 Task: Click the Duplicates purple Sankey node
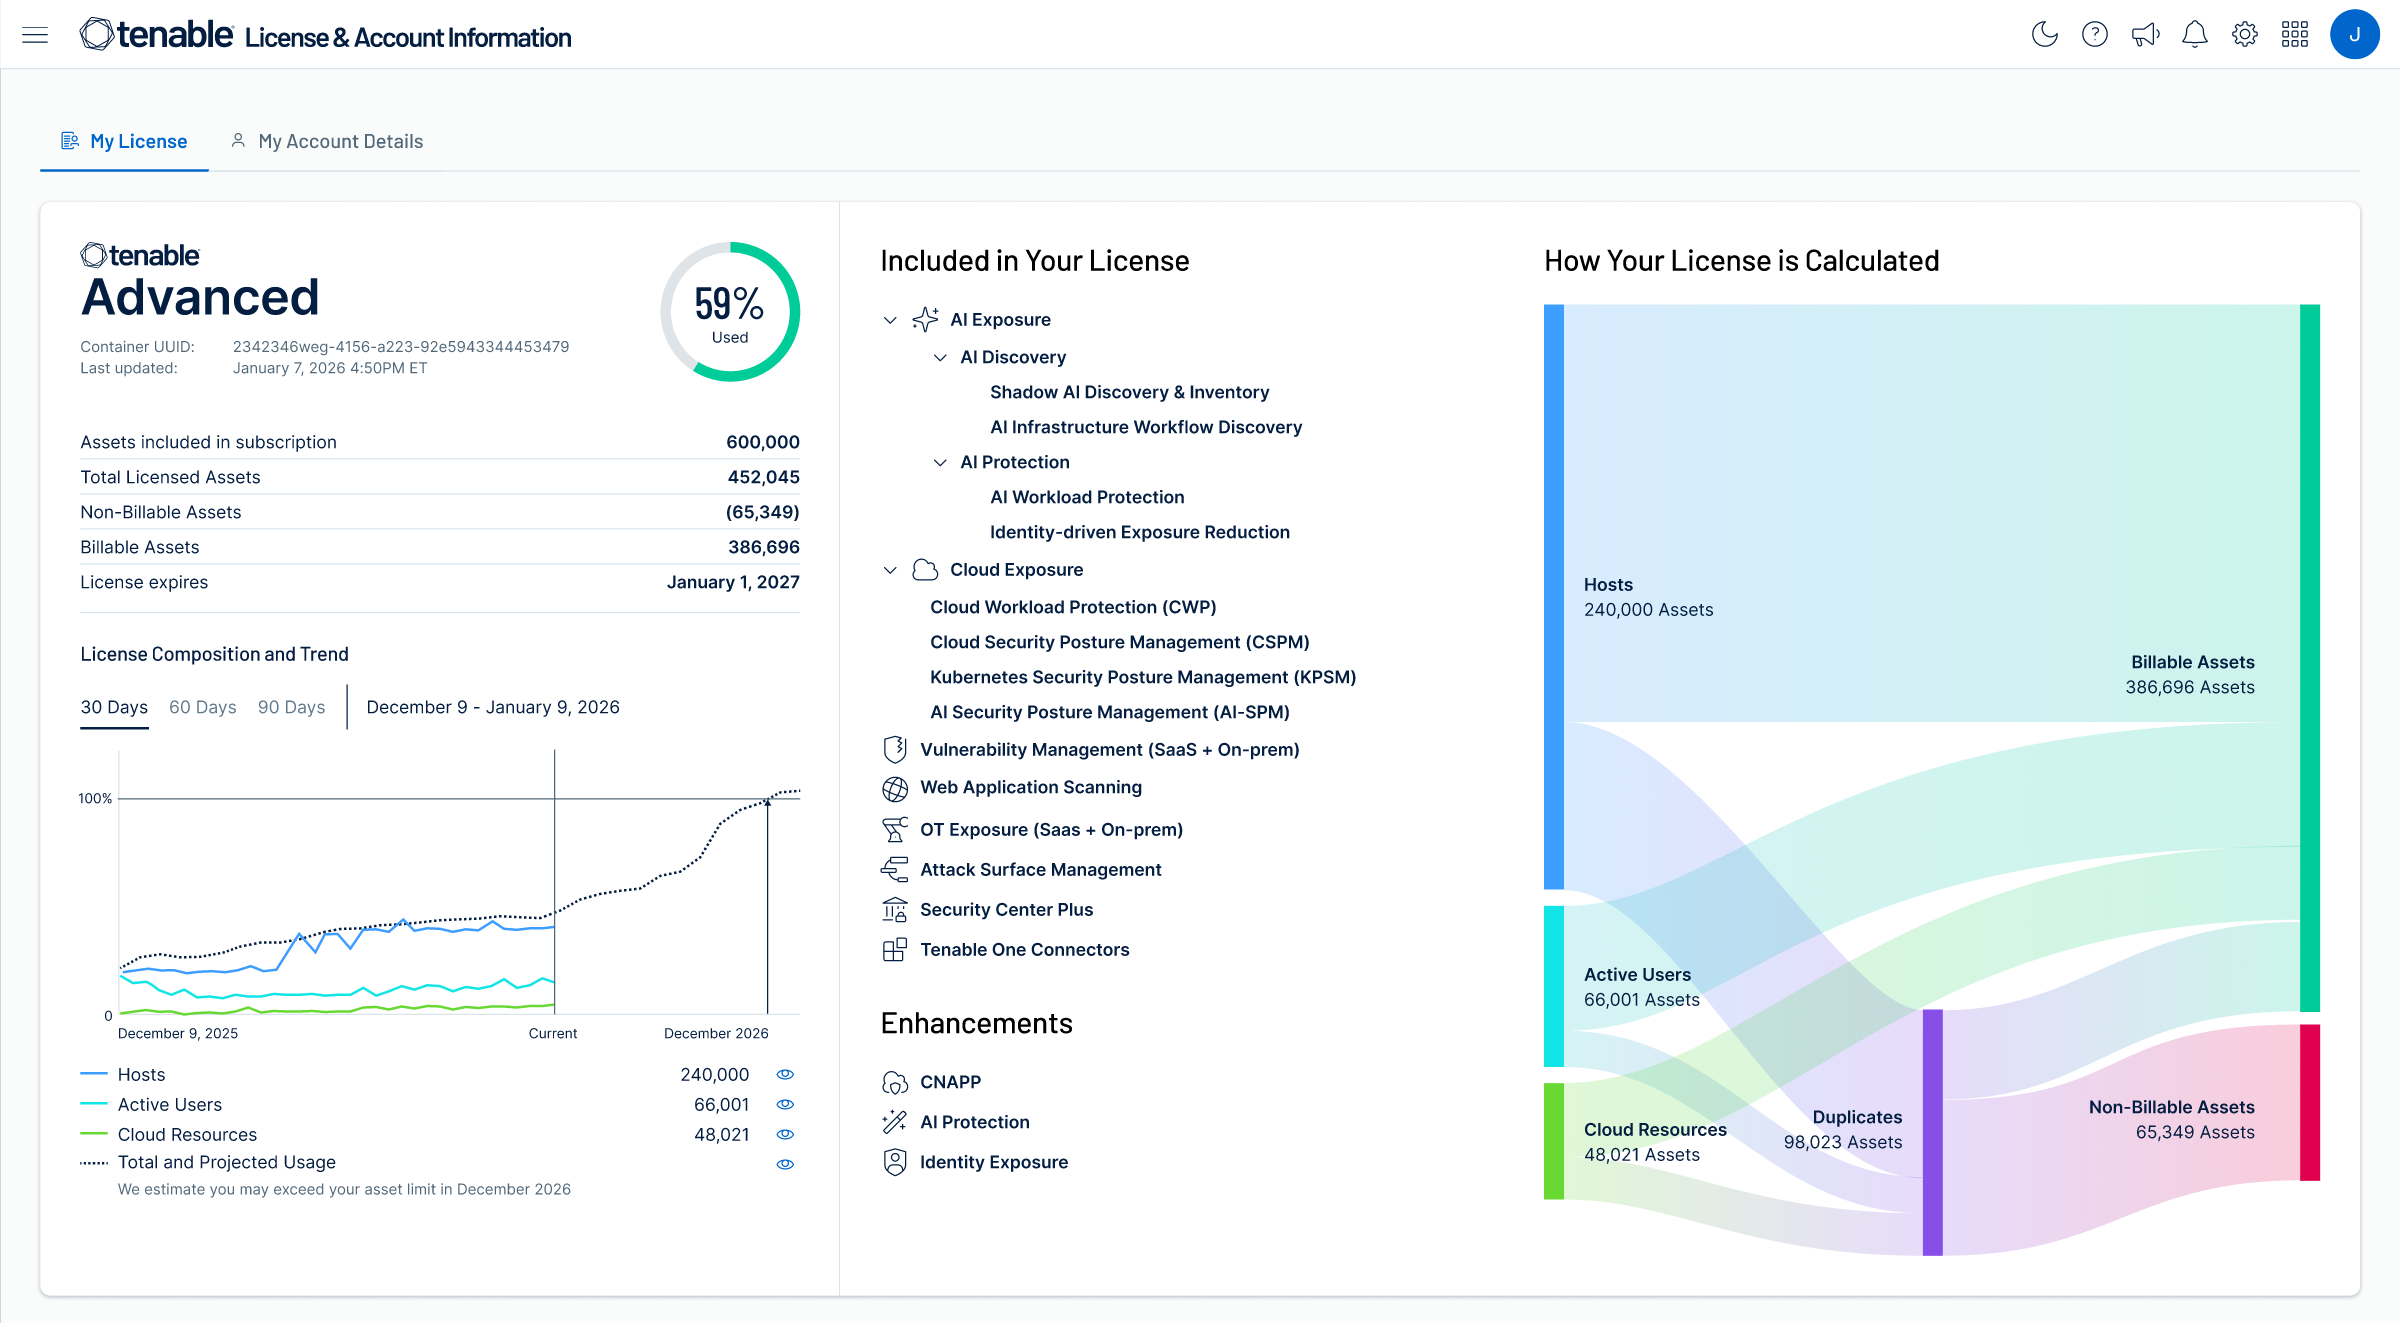point(1932,1132)
